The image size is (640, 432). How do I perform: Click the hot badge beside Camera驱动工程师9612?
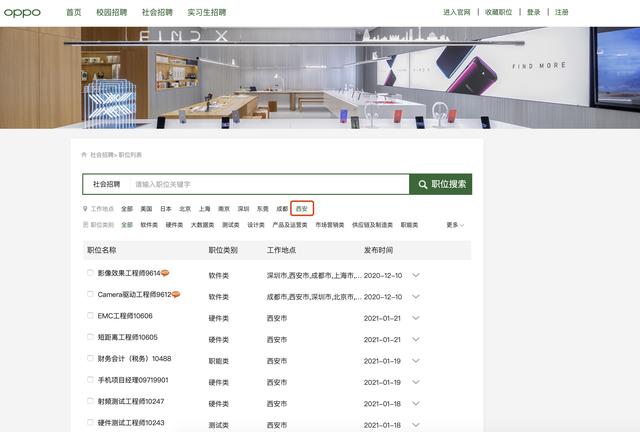click(176, 294)
